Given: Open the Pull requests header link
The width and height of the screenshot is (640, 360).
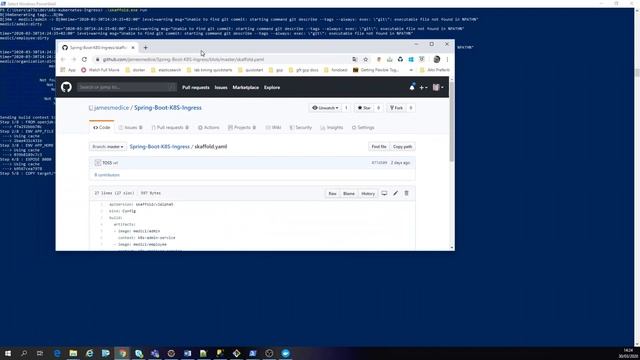Looking at the screenshot, I should click(196, 87).
